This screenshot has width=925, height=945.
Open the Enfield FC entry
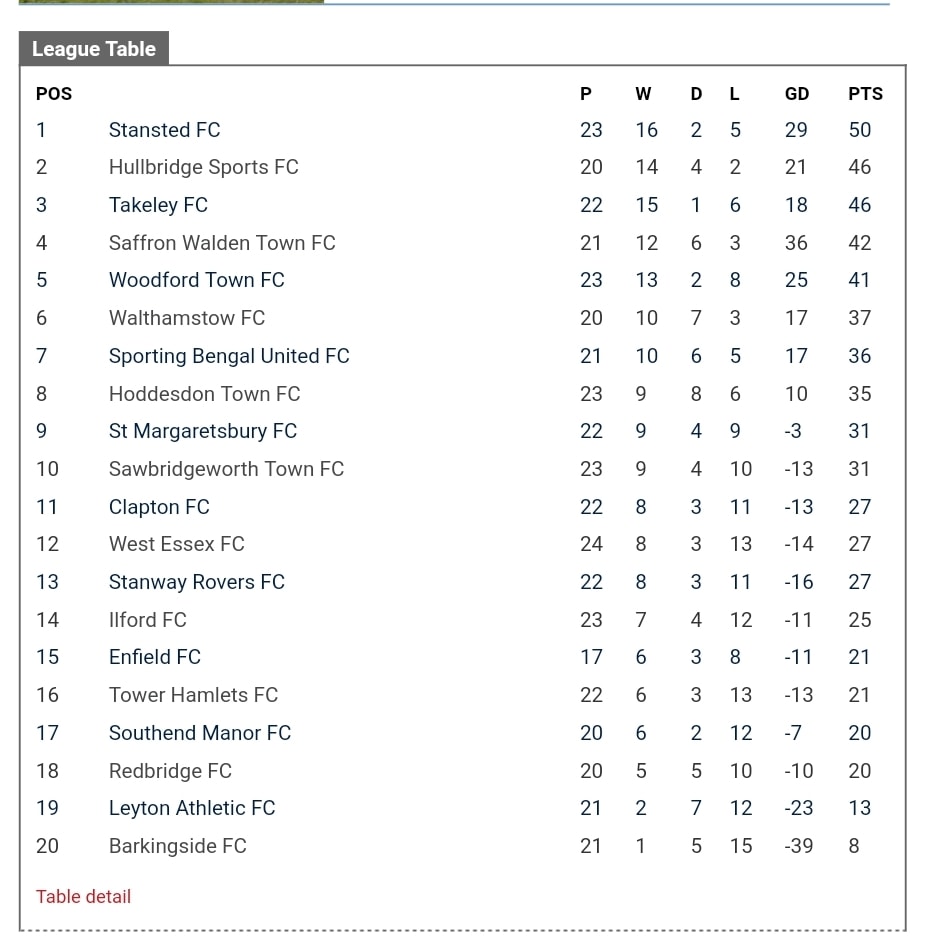[x=155, y=656]
